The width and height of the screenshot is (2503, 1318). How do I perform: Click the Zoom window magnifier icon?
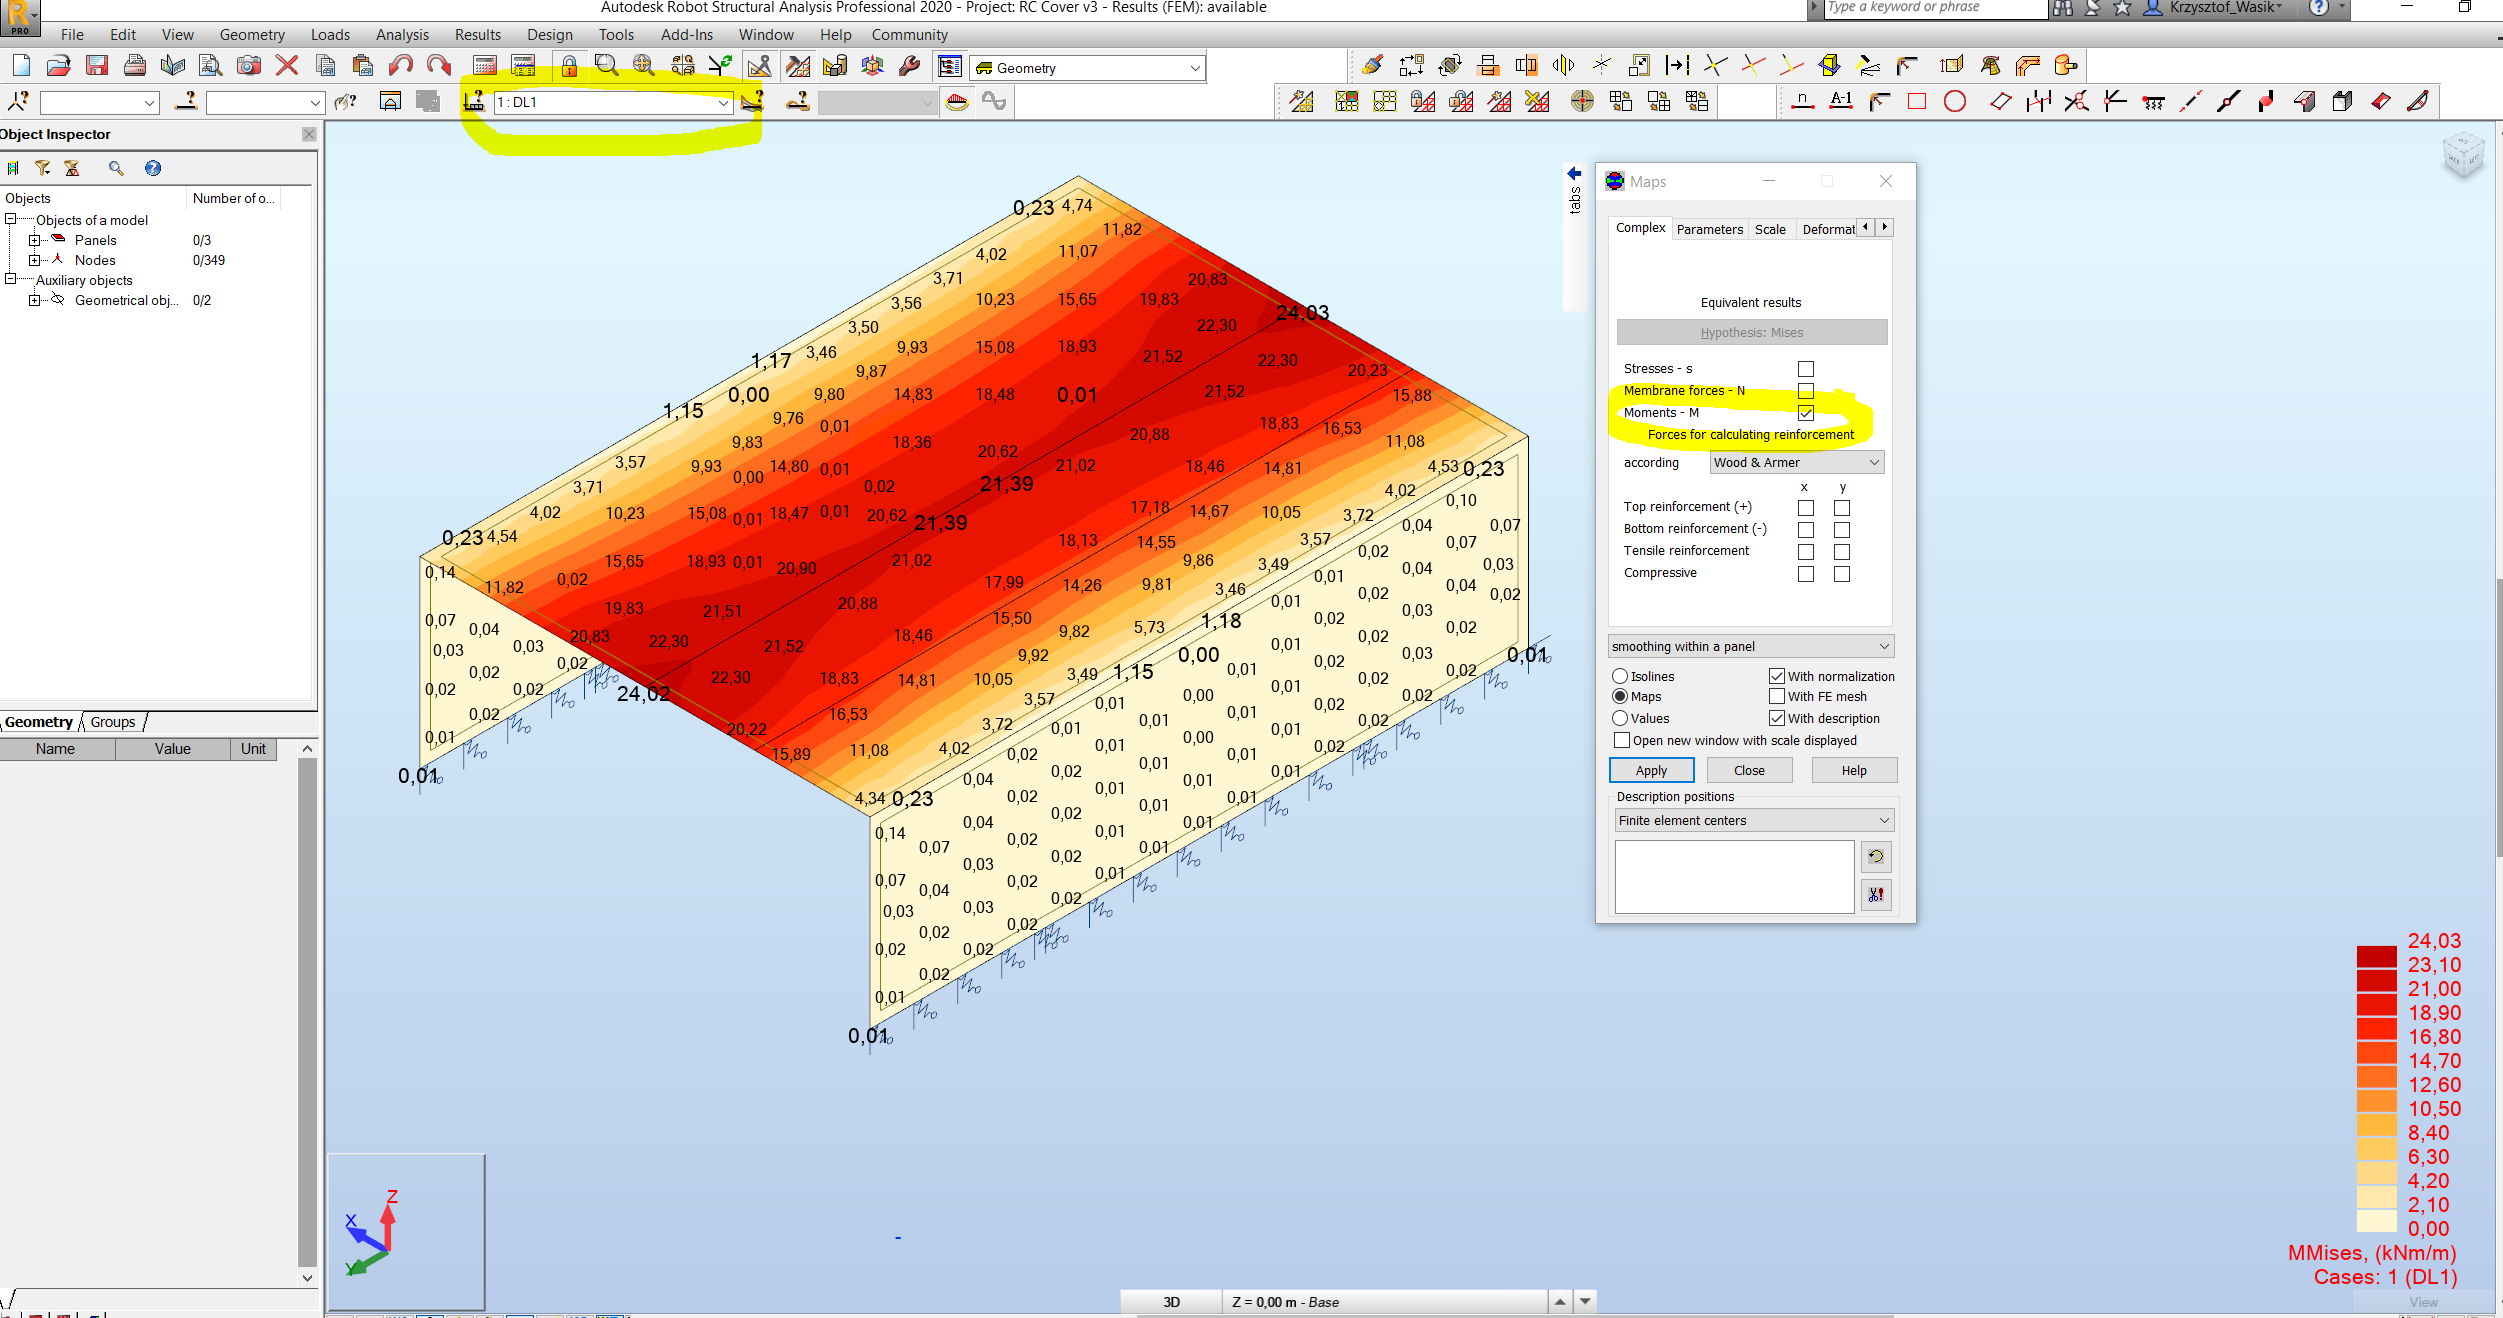(x=604, y=66)
